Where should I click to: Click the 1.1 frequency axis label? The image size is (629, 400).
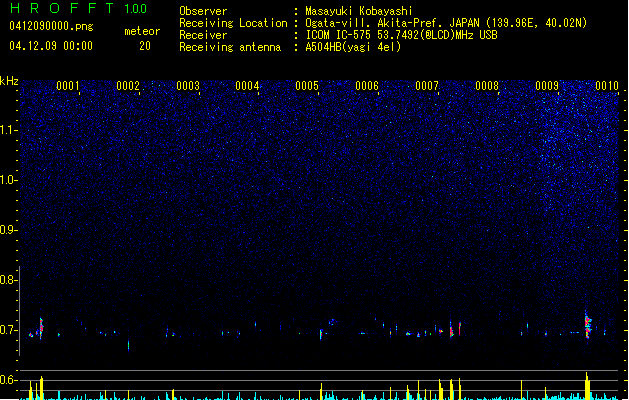(9, 130)
